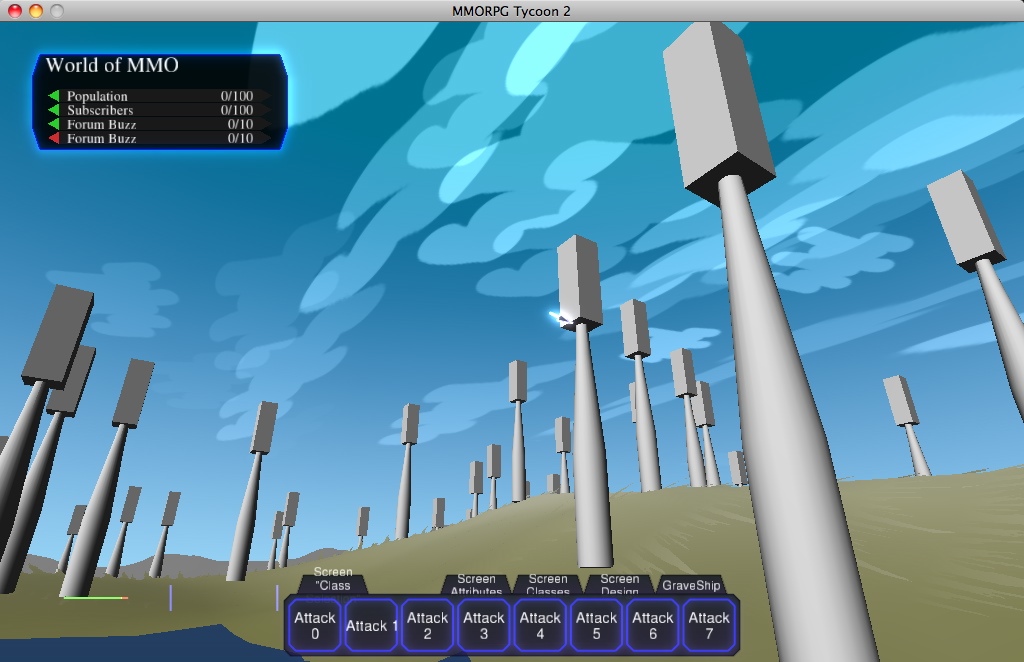The width and height of the screenshot is (1024, 662).
Task: Click the red arrow next to Forum Buzz
Action: coord(54,138)
